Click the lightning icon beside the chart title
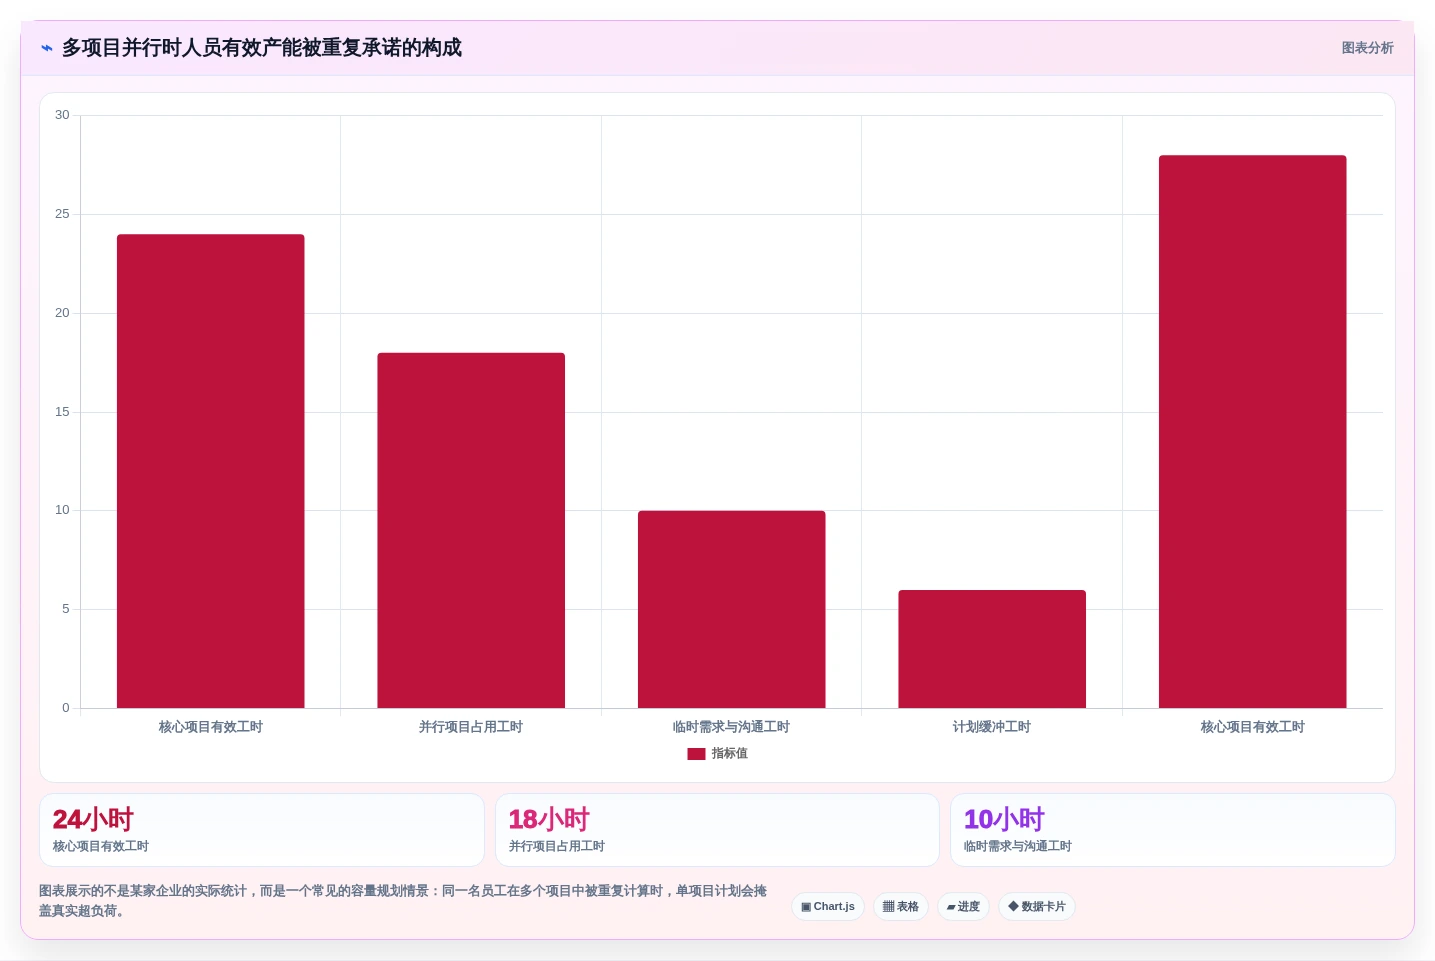The height and width of the screenshot is (961, 1435). tap(47, 48)
